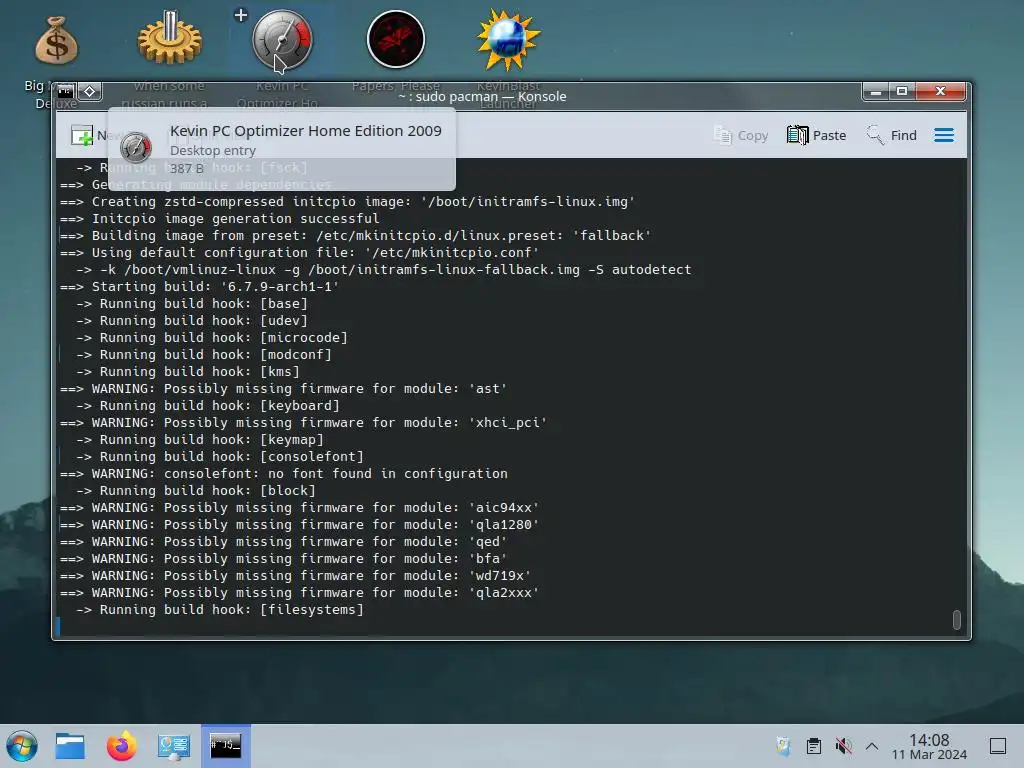The image size is (1024, 768).
Task: Click the "Running build hook: [filesystems]" line
Action: (220, 609)
